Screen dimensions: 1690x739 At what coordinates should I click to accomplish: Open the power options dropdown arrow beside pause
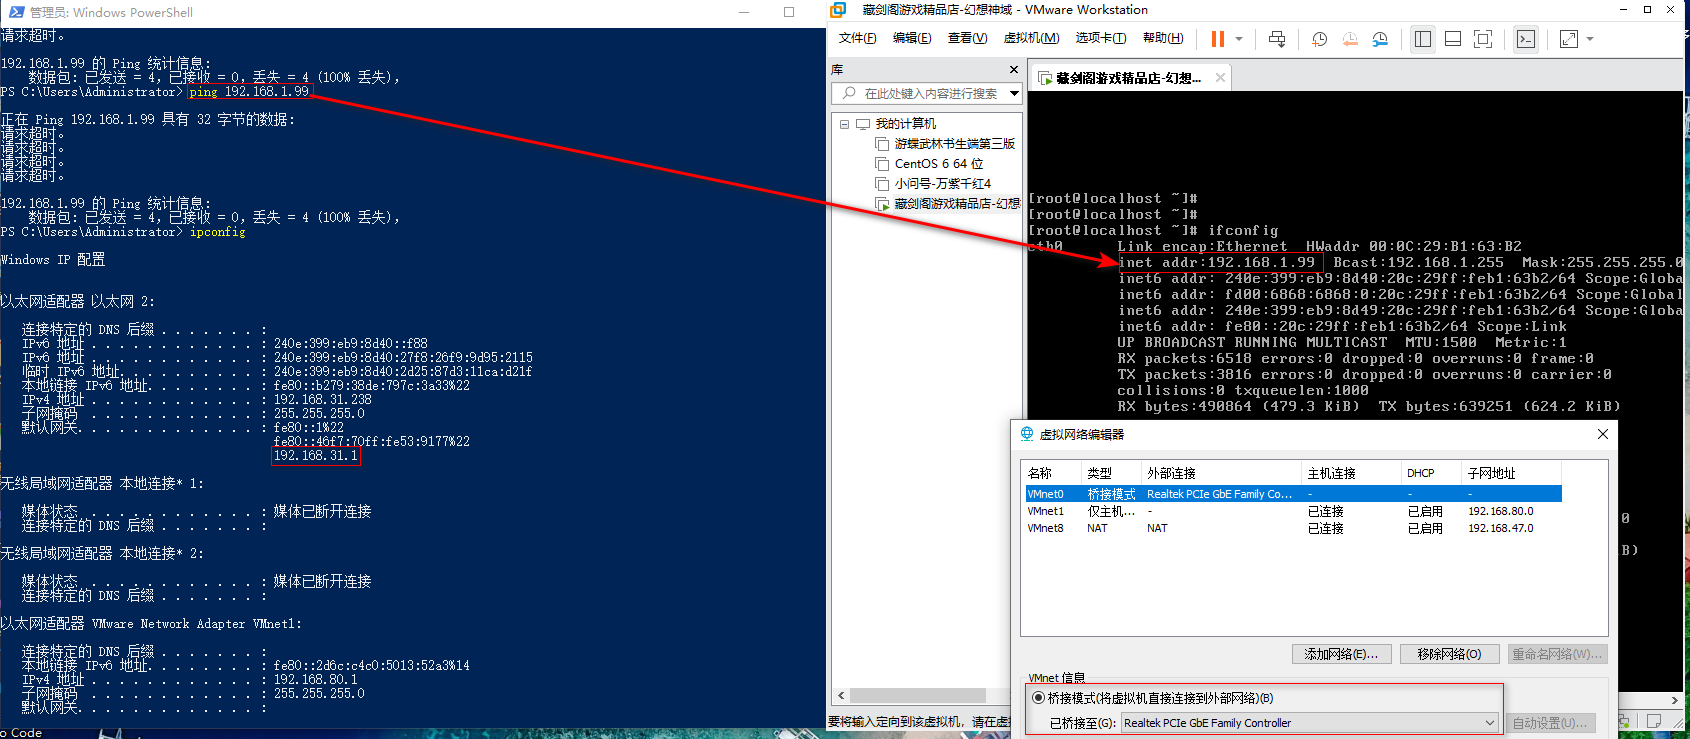pos(1239,39)
